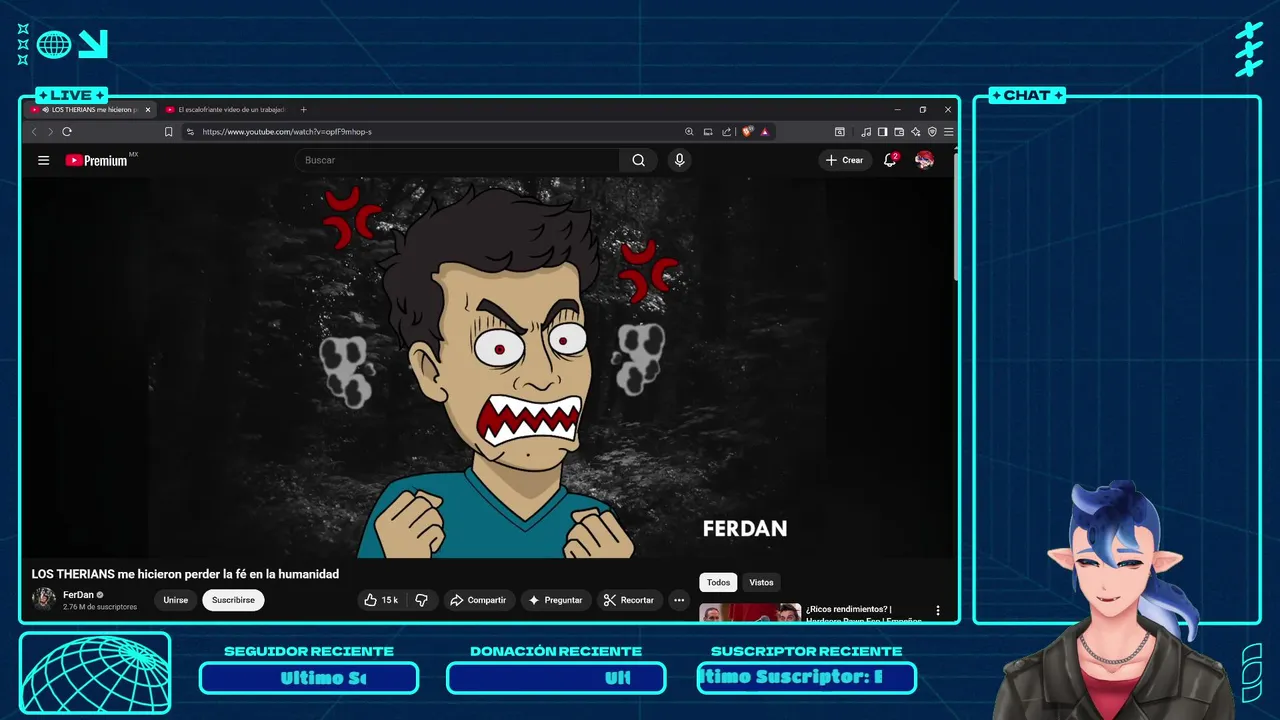
Task: Like the video with 15 k thumbs up
Action: pos(381,600)
